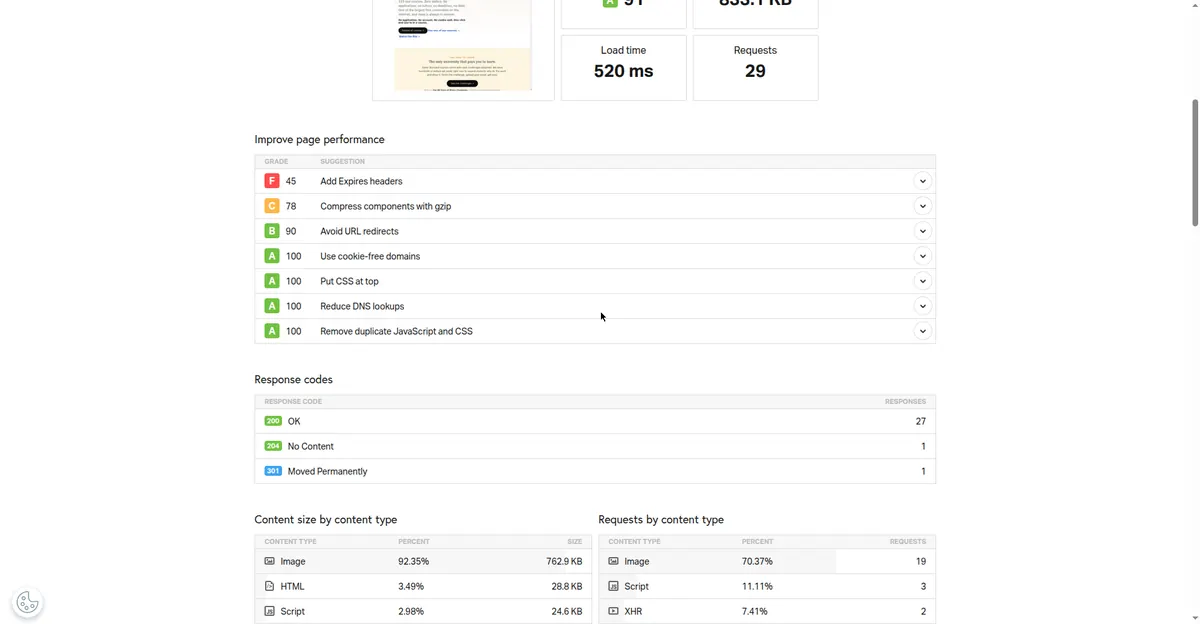Select 'Avoid URL redirects' text
Viewport: 1200px width, 624px height.
click(x=359, y=231)
